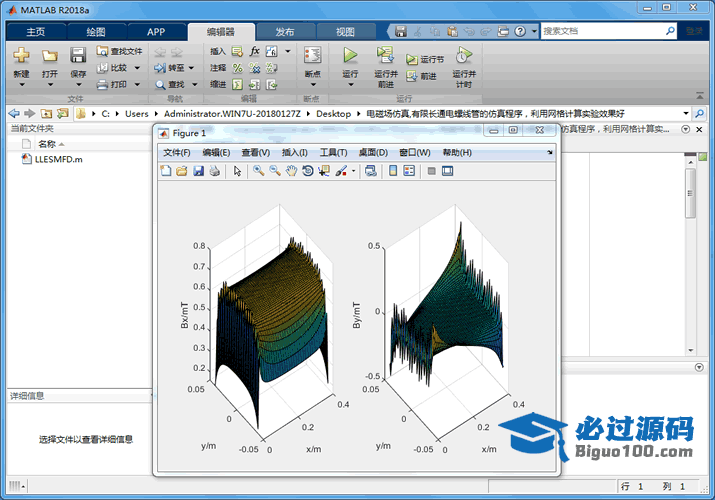Select the Pan hand tool
This screenshot has height=500, width=715.
[x=291, y=171]
